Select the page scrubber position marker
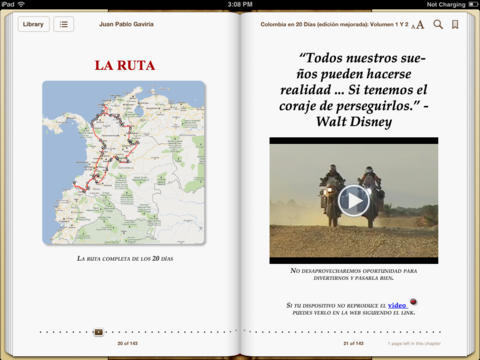This screenshot has width=480, height=360. pyautogui.click(x=98, y=332)
